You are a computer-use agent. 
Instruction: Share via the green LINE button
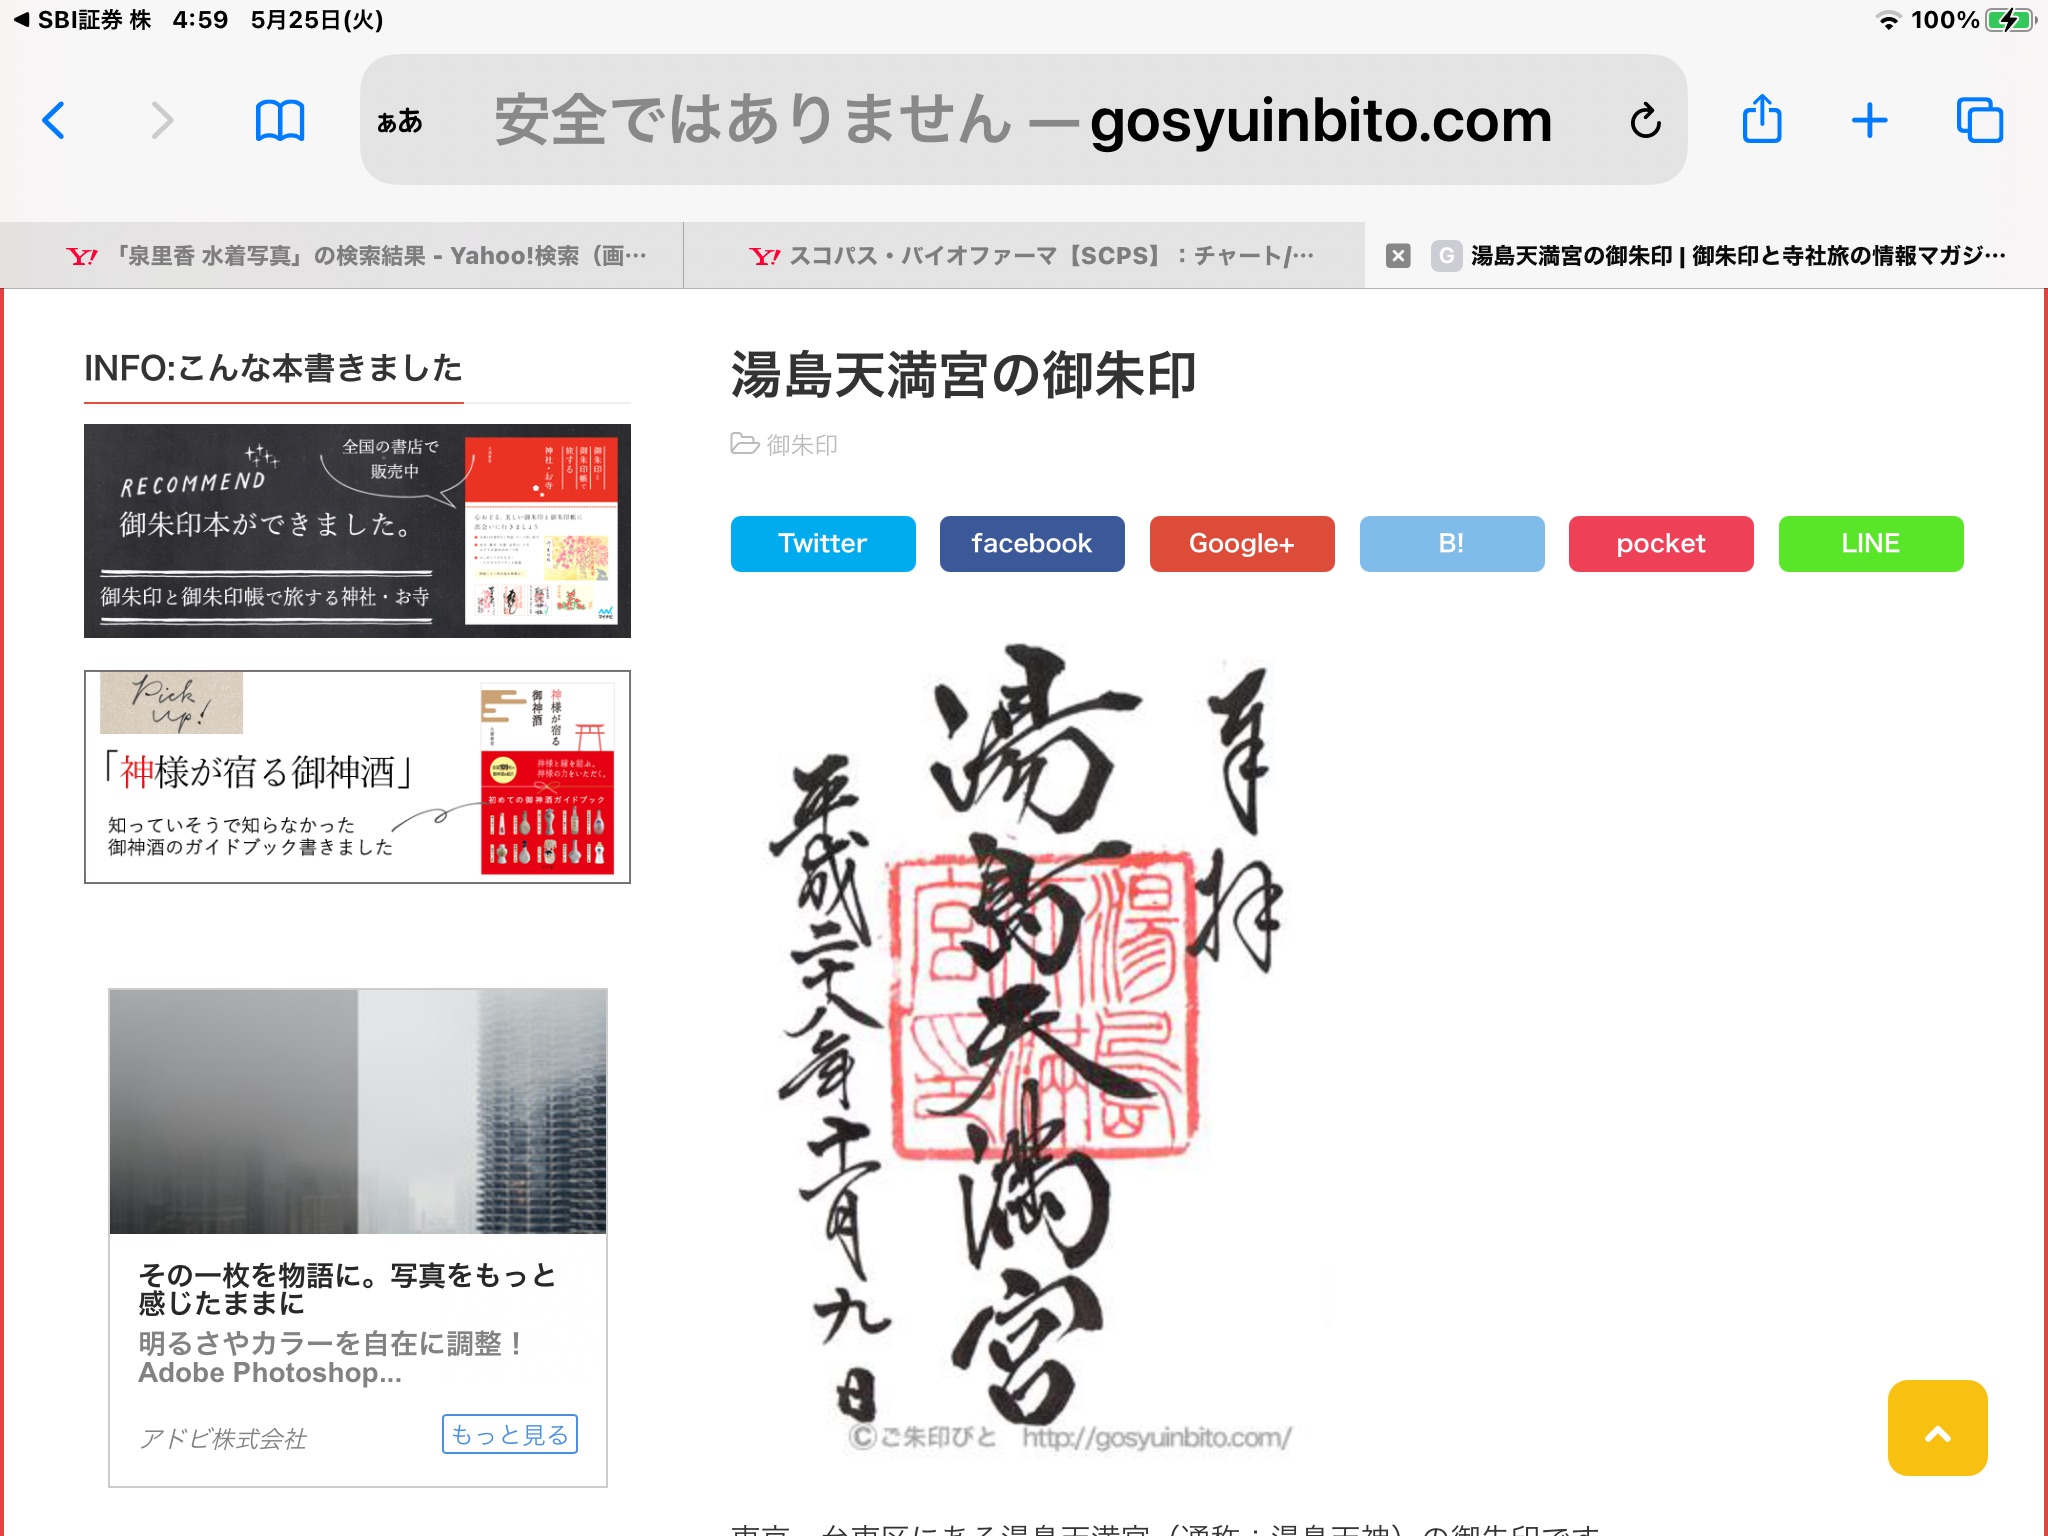(1870, 544)
